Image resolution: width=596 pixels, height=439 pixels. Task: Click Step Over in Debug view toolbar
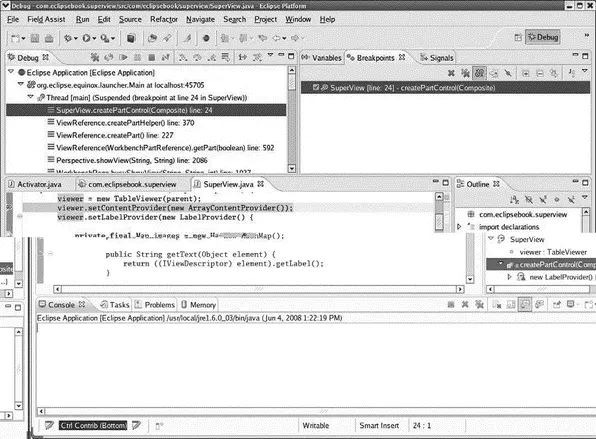tap(197, 57)
